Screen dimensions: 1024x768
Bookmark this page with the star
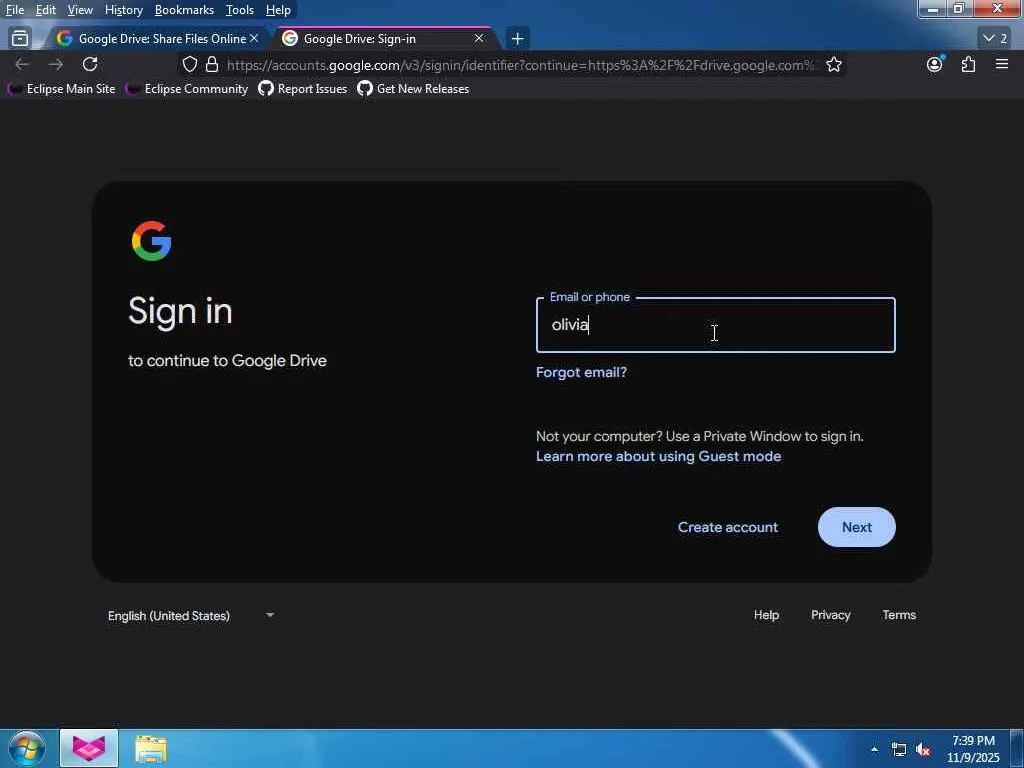pos(833,64)
